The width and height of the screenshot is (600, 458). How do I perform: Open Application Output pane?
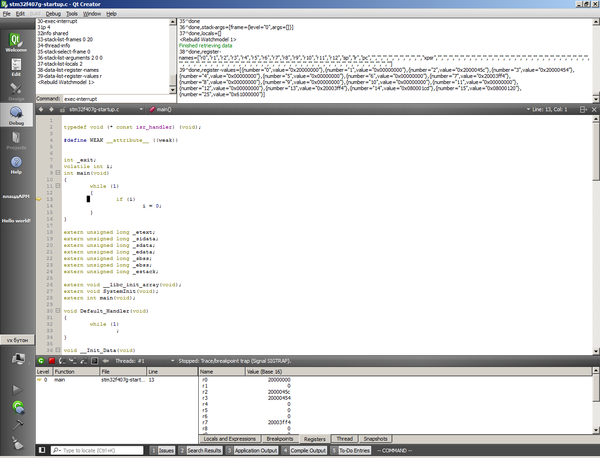coord(252,450)
